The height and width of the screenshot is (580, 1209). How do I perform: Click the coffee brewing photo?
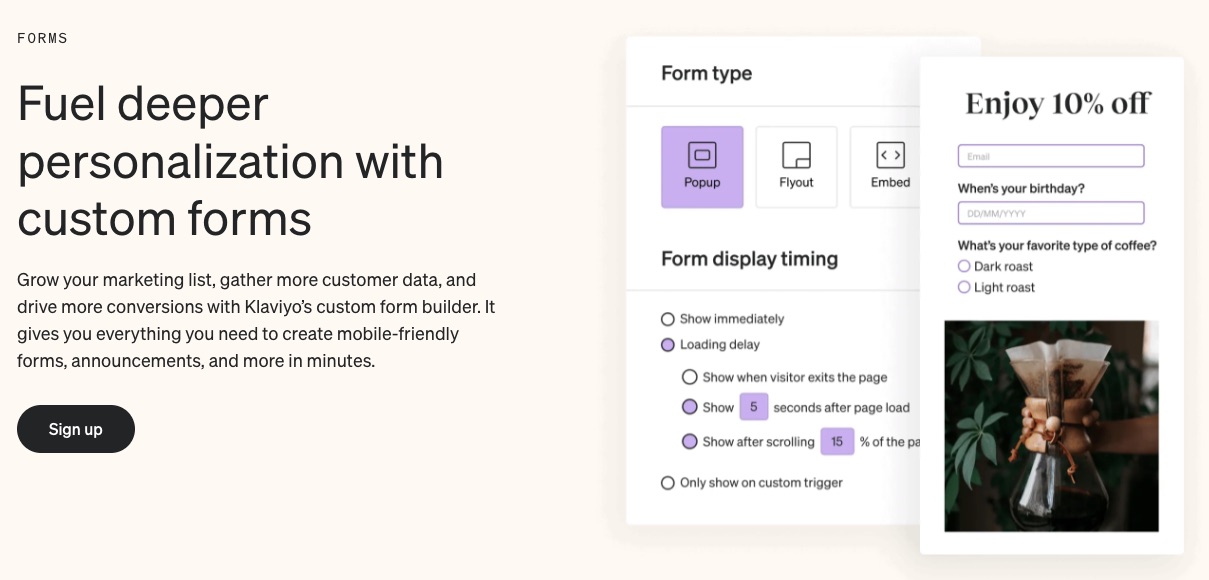click(x=1051, y=426)
